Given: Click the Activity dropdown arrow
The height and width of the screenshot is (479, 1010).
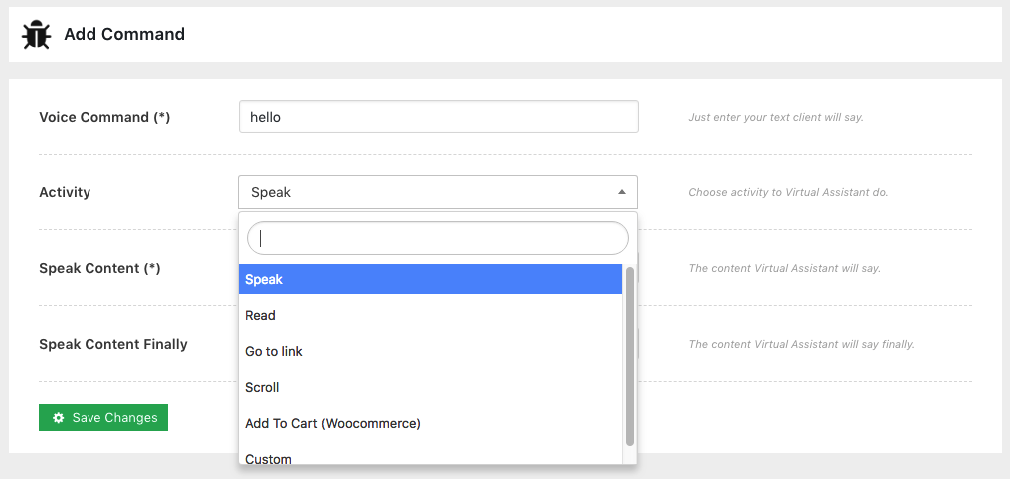Looking at the screenshot, I should click(x=621, y=192).
